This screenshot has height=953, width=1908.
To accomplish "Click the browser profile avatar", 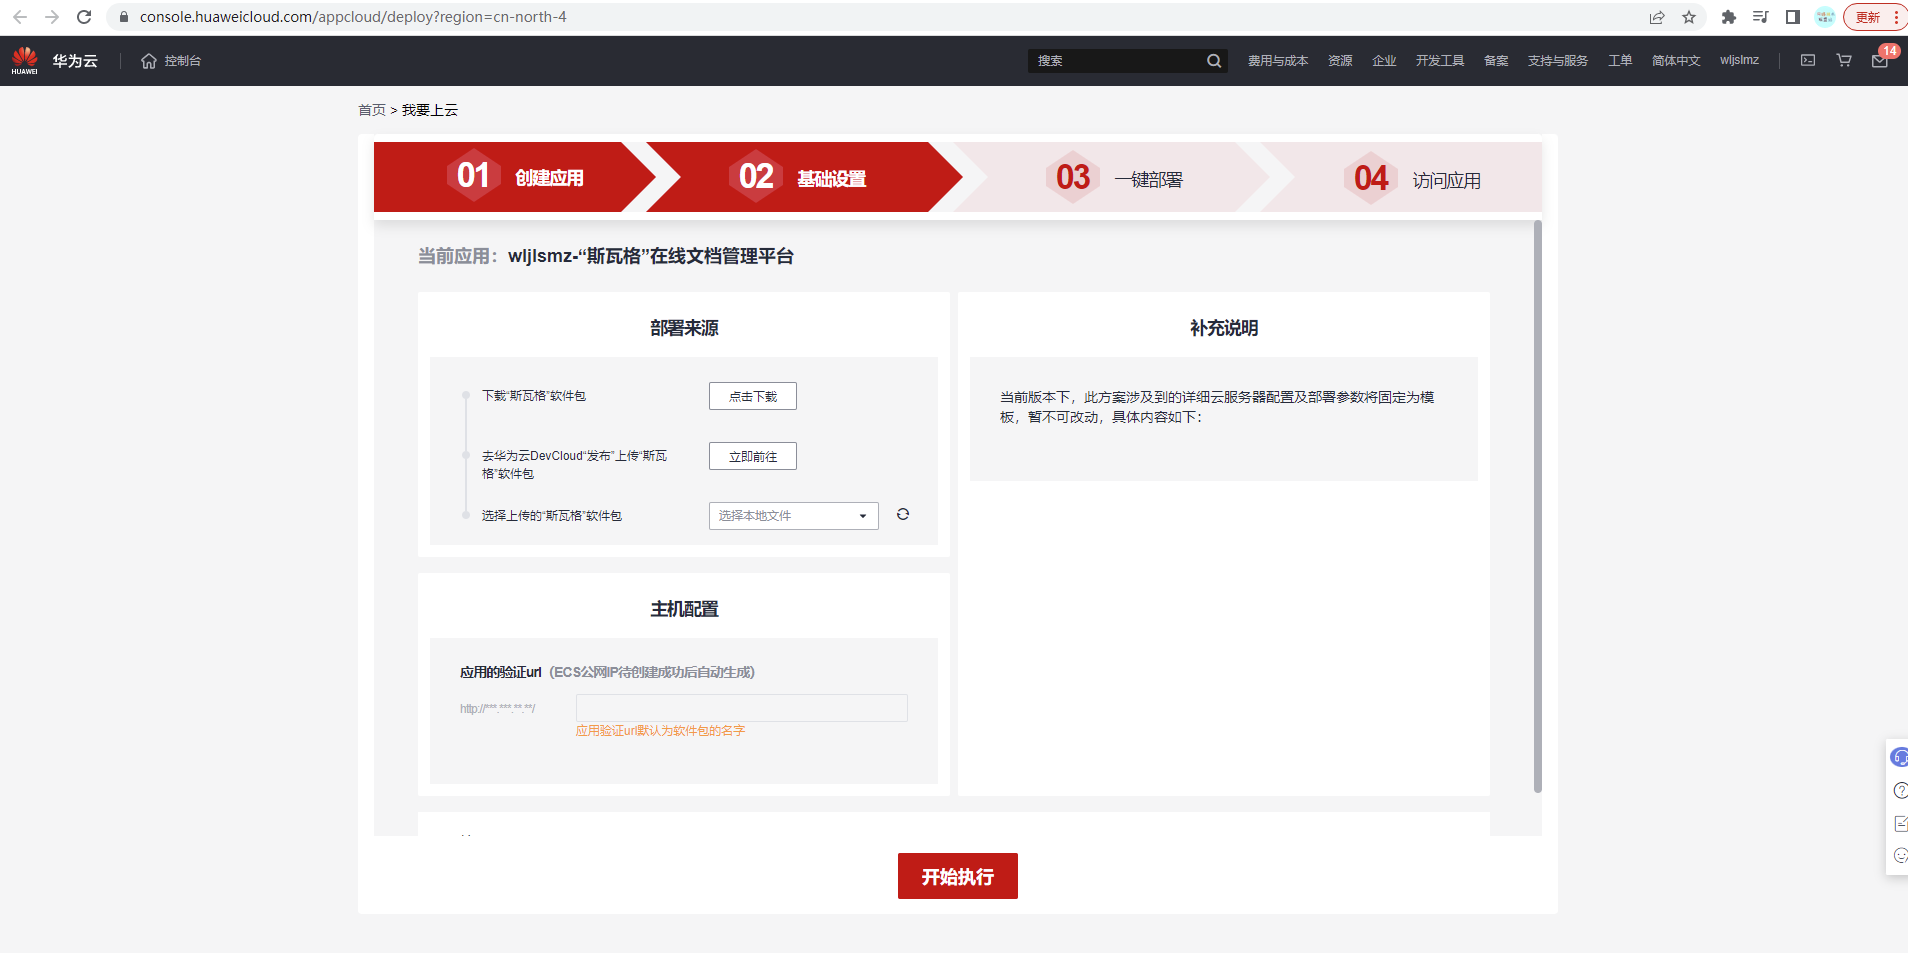I will point(1825,17).
